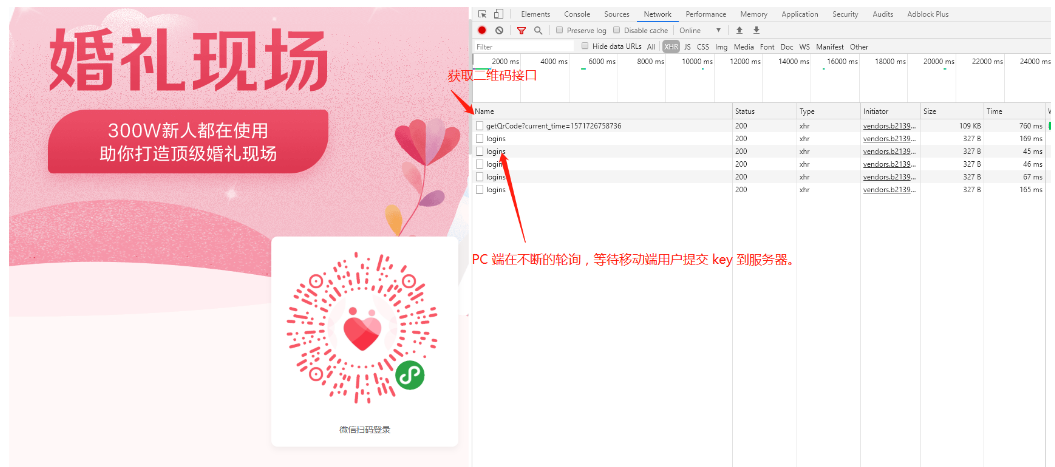Filter requests by CSS type
The height and width of the screenshot is (467, 1055).
[x=702, y=47]
